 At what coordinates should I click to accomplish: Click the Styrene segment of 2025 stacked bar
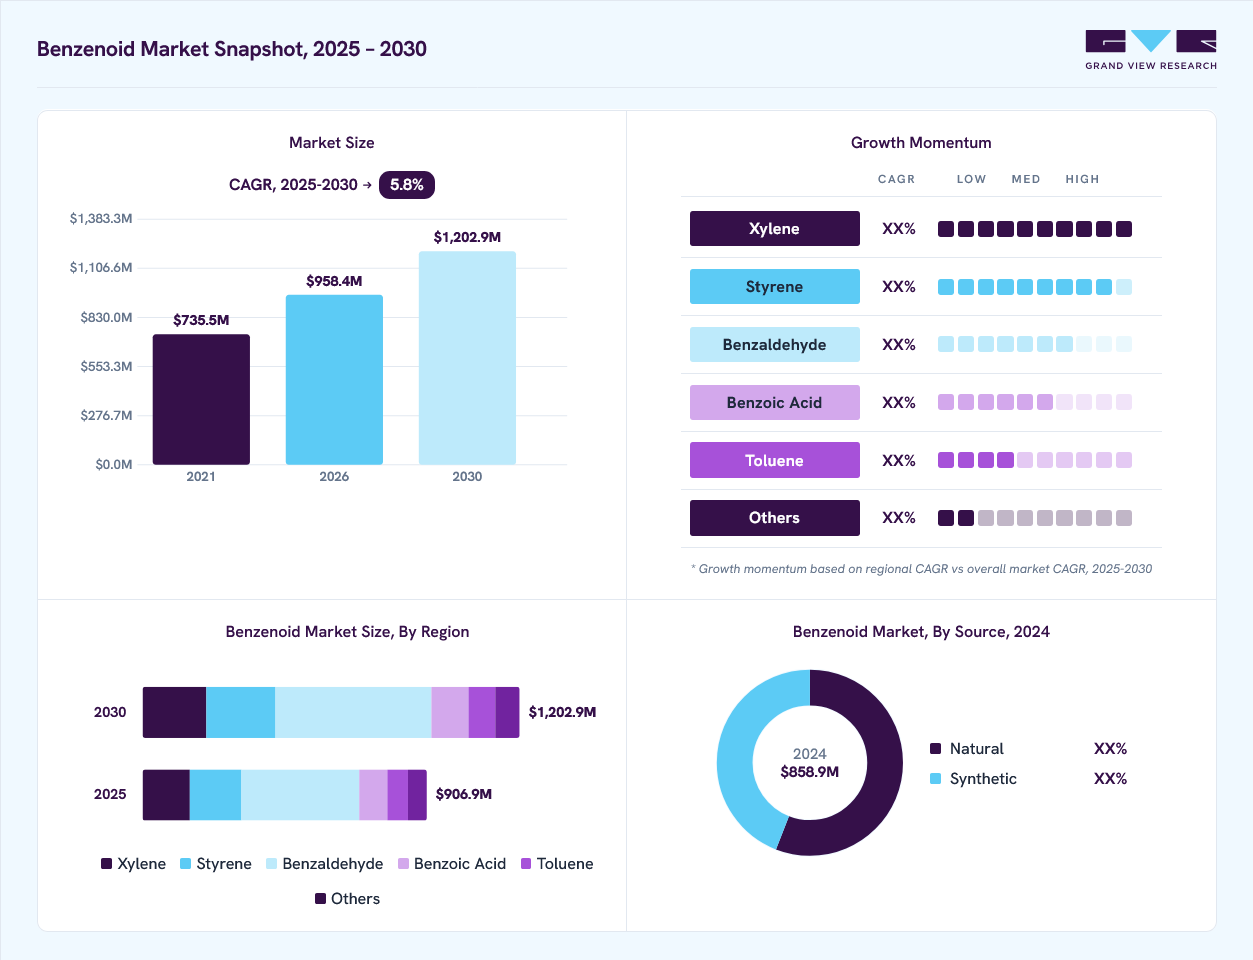pyautogui.click(x=215, y=795)
